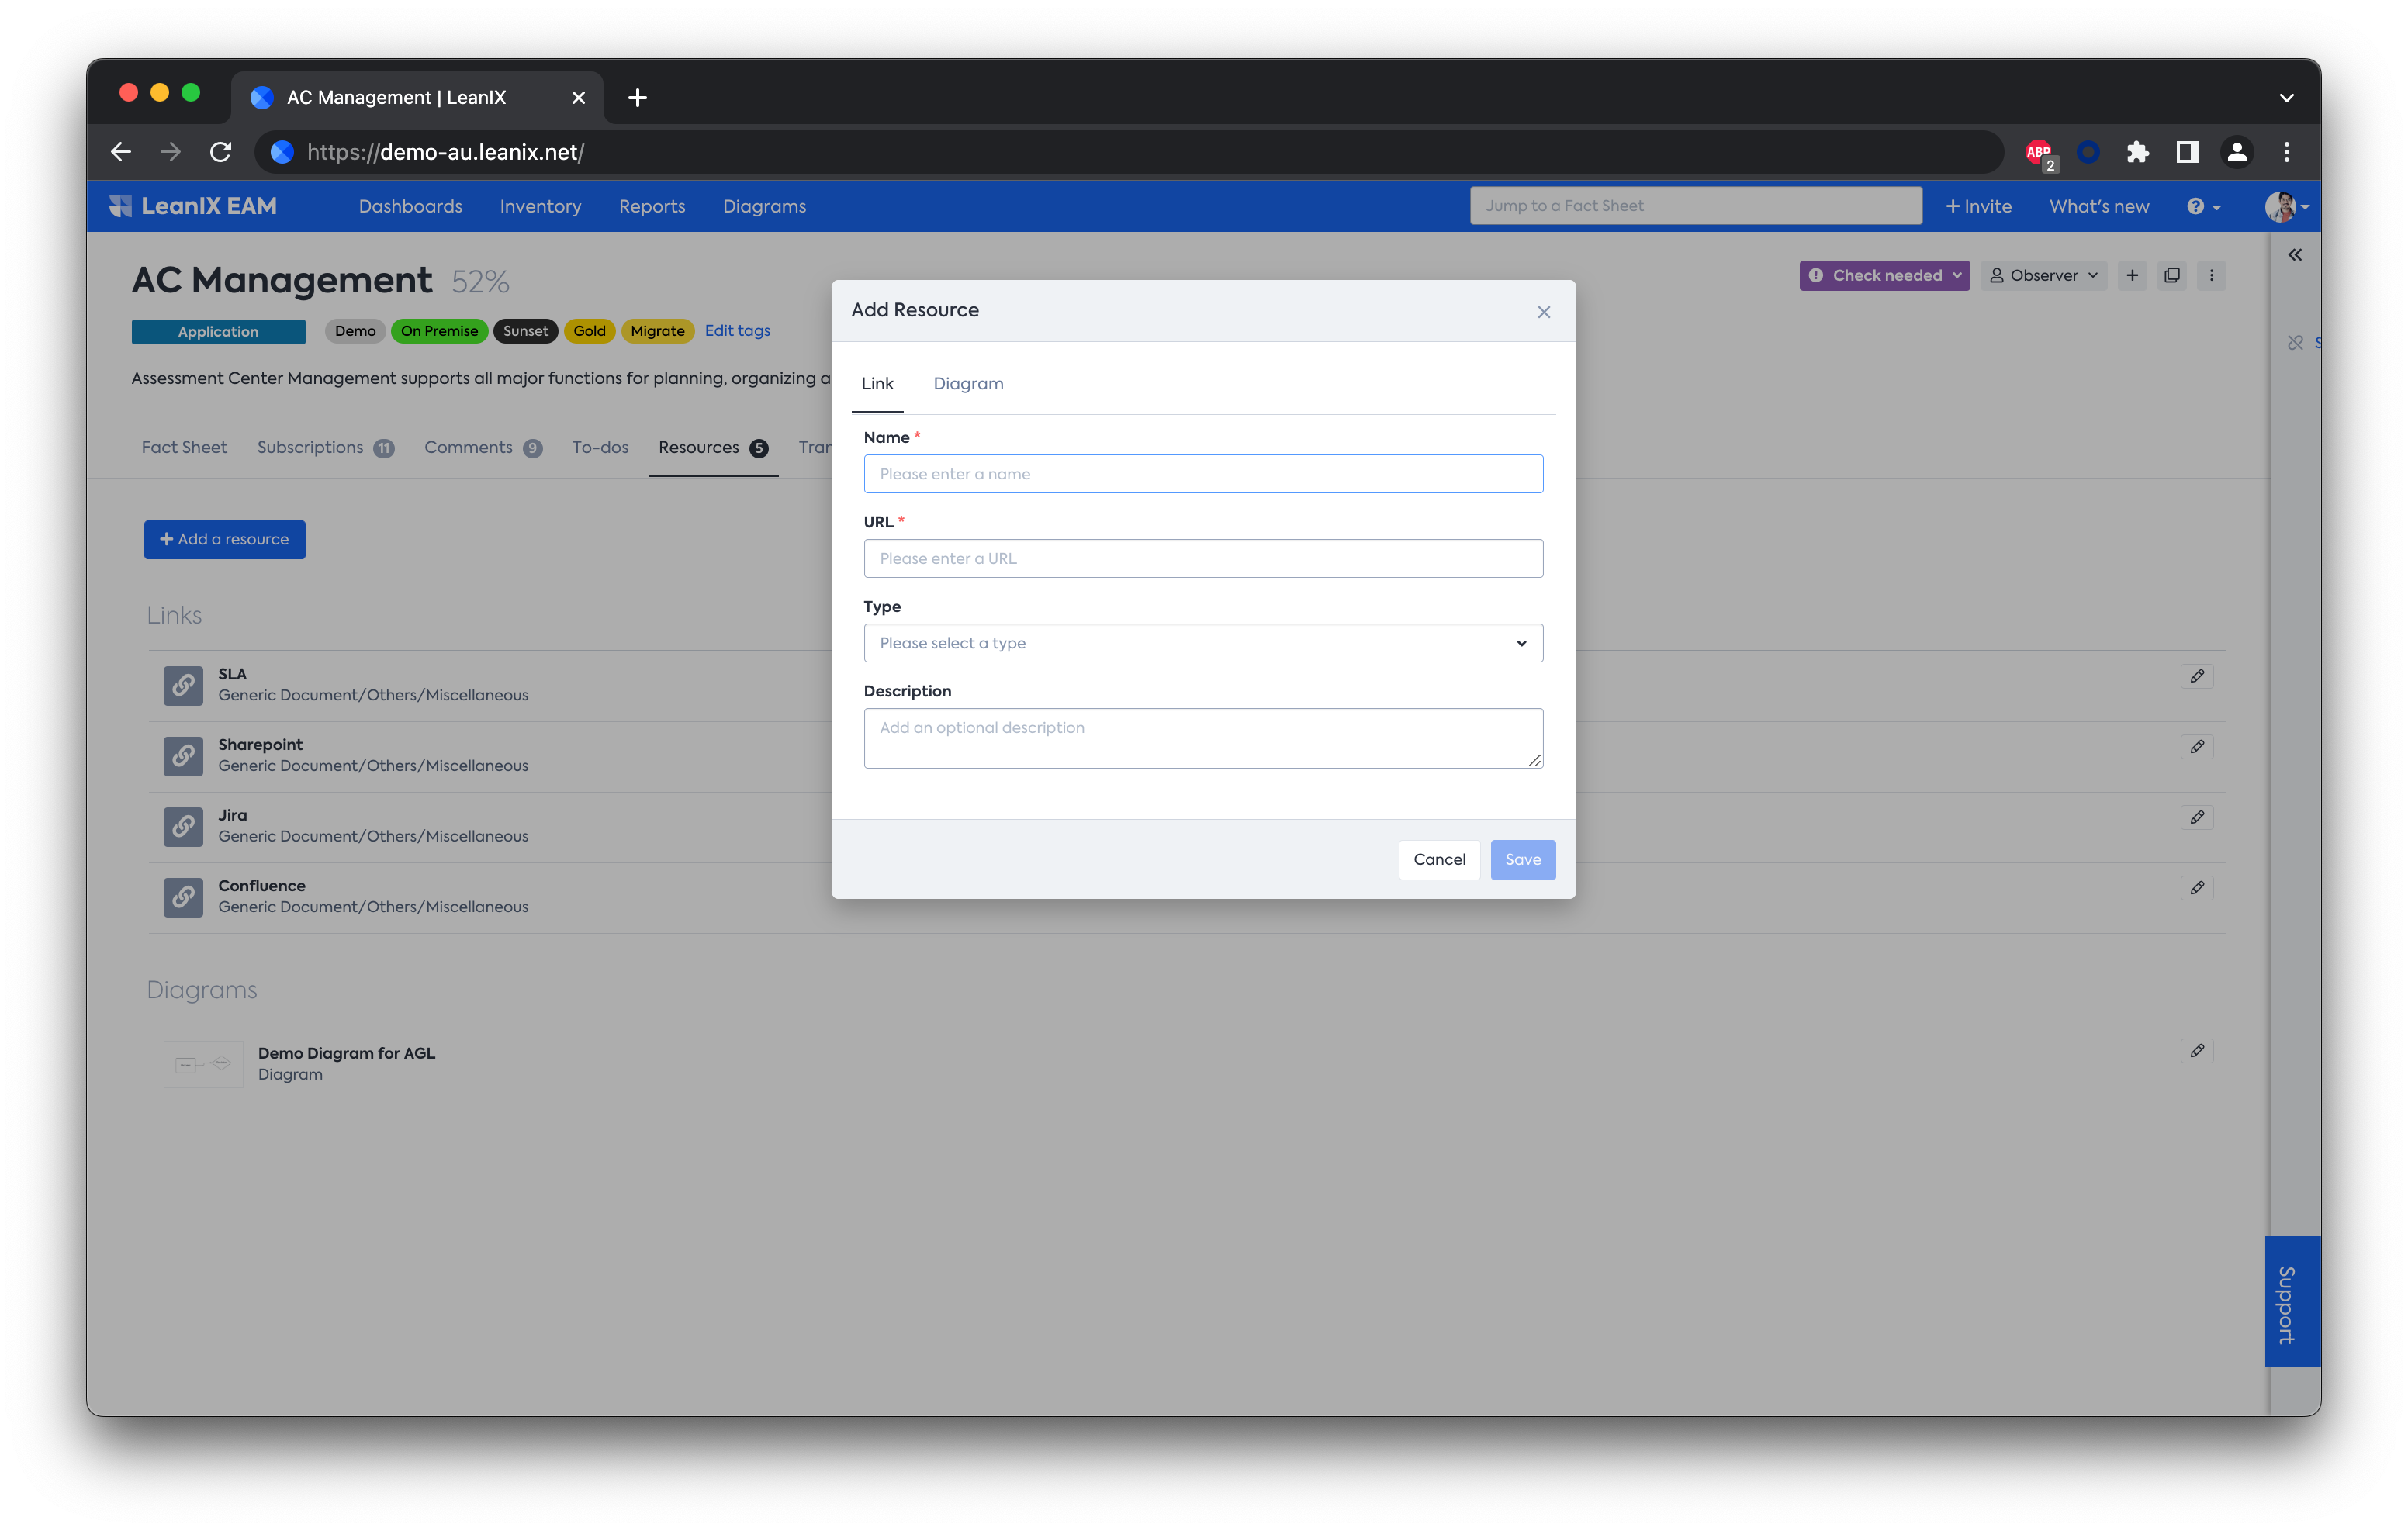The height and width of the screenshot is (1531, 2408).
Task: Click the copy fact sheet icon
Action: [2172, 275]
